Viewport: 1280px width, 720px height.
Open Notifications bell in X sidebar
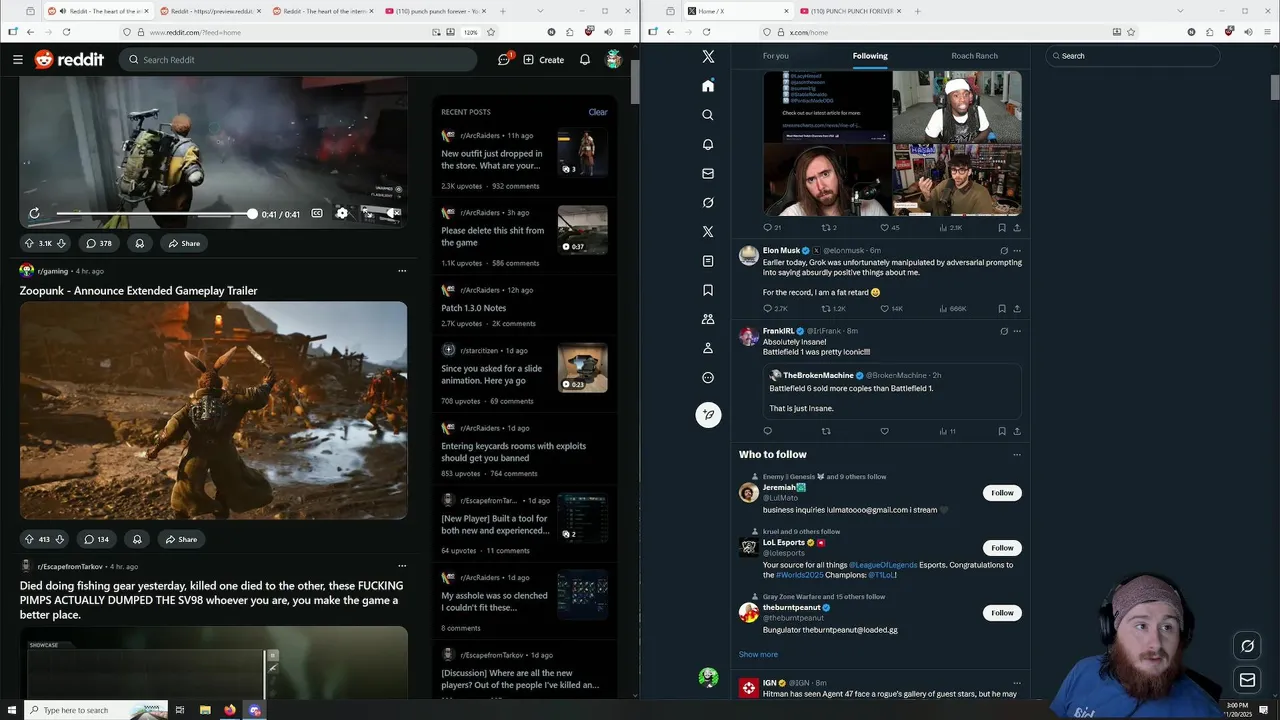708,144
